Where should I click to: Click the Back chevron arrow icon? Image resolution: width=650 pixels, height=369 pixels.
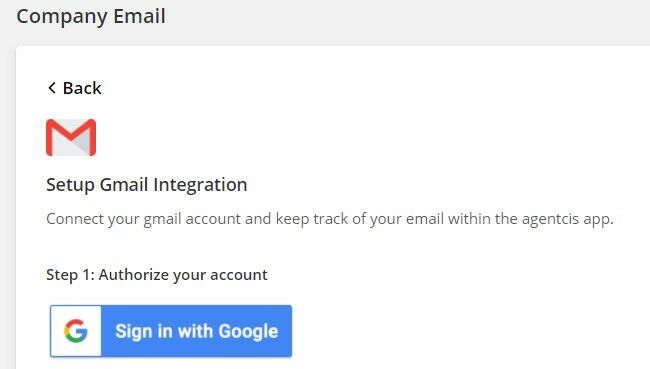coord(52,88)
